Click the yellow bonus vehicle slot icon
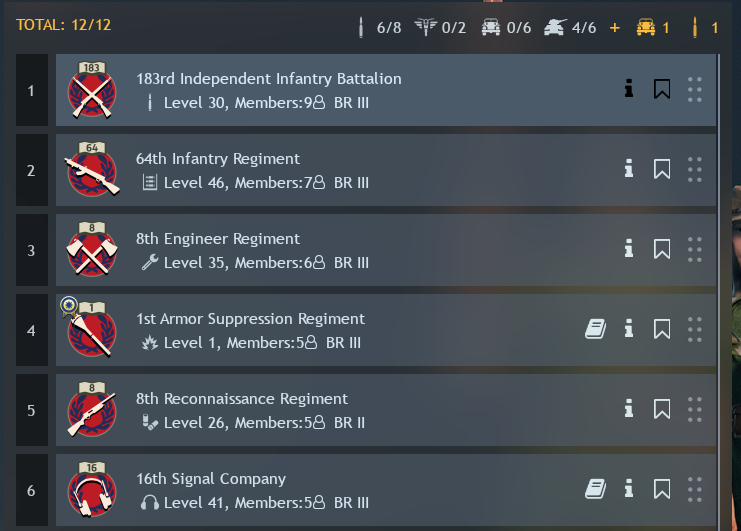The height and width of the screenshot is (531, 741). click(646, 27)
